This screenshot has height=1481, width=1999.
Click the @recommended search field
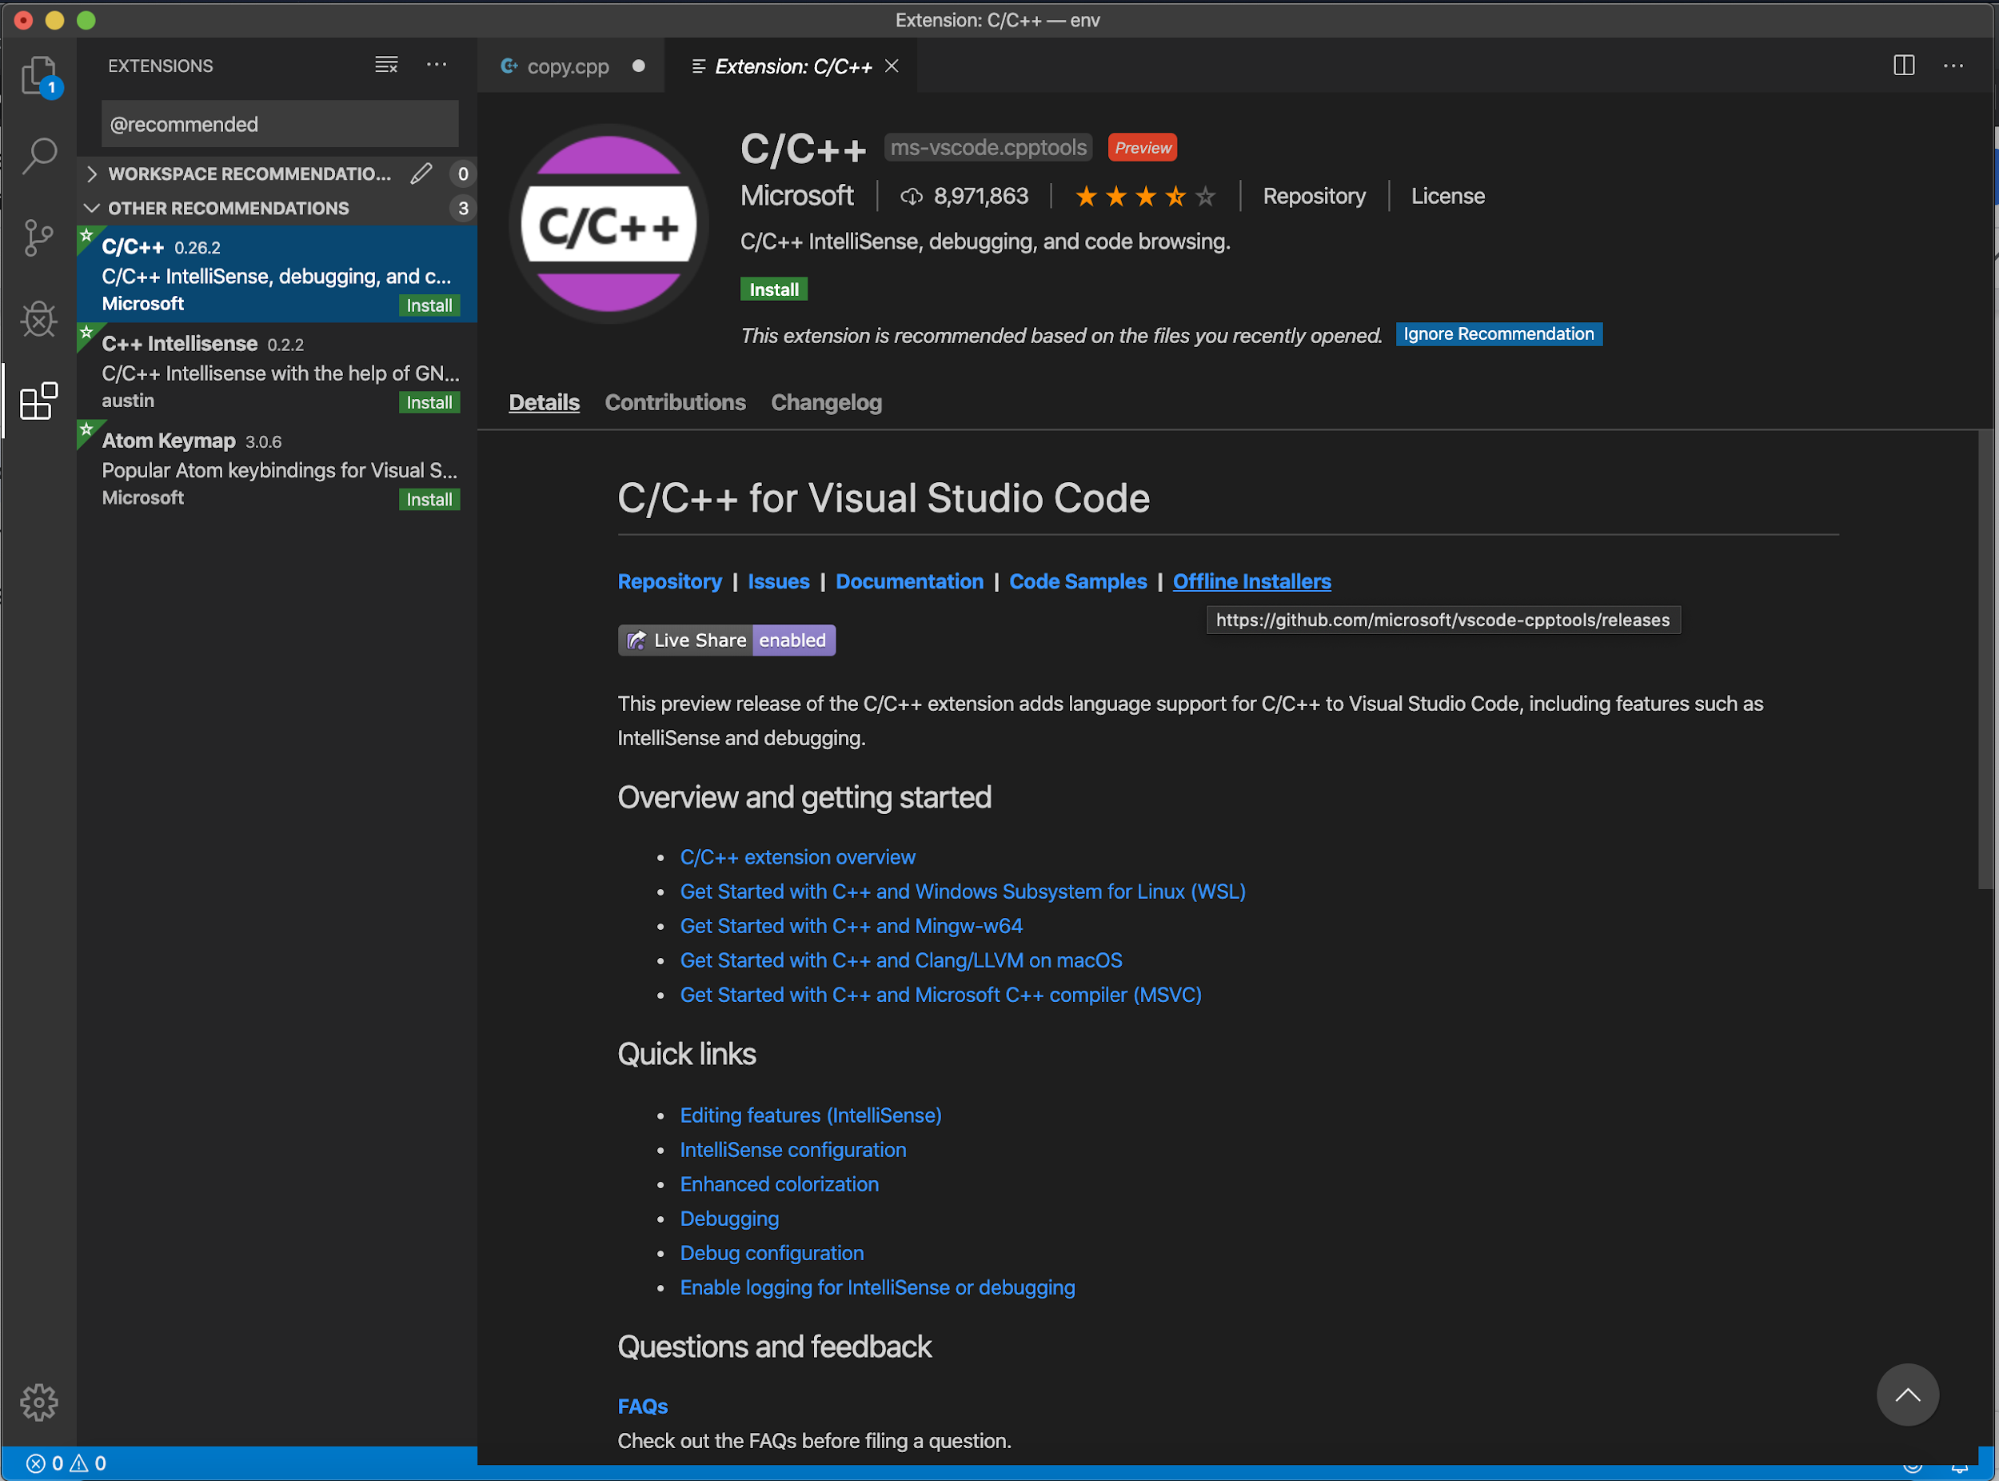(280, 124)
